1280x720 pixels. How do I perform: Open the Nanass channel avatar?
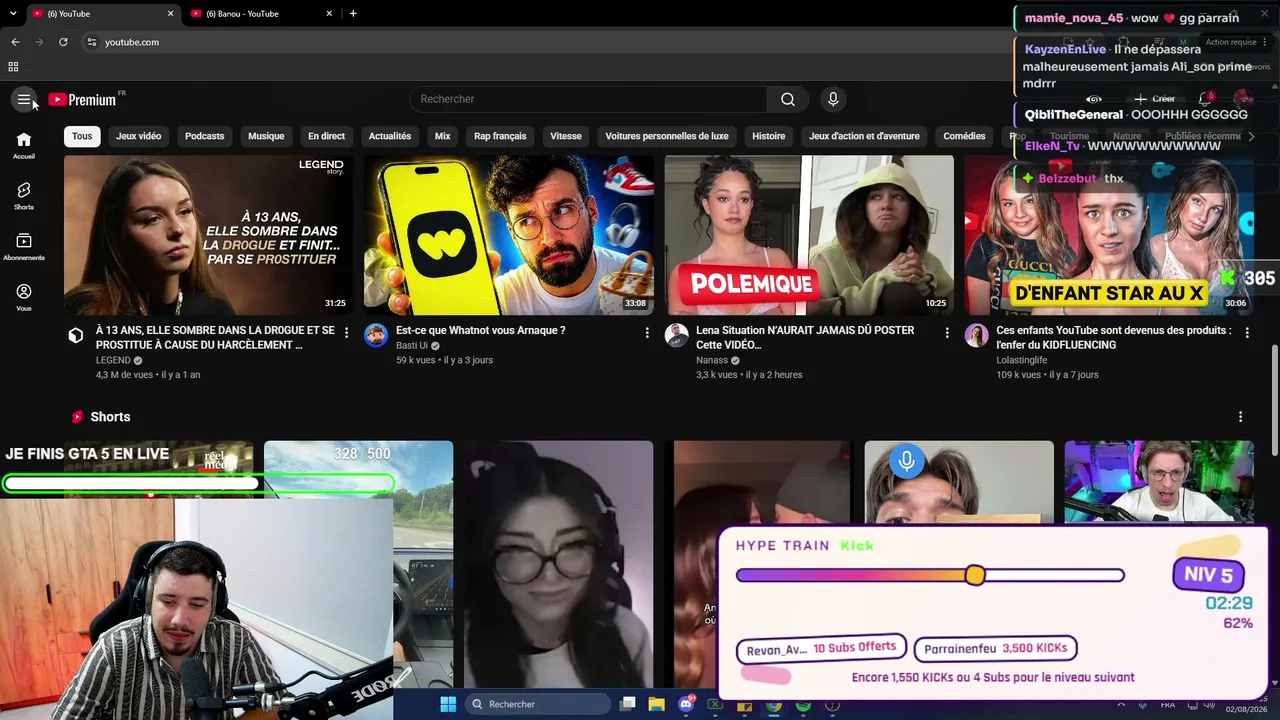tap(677, 336)
